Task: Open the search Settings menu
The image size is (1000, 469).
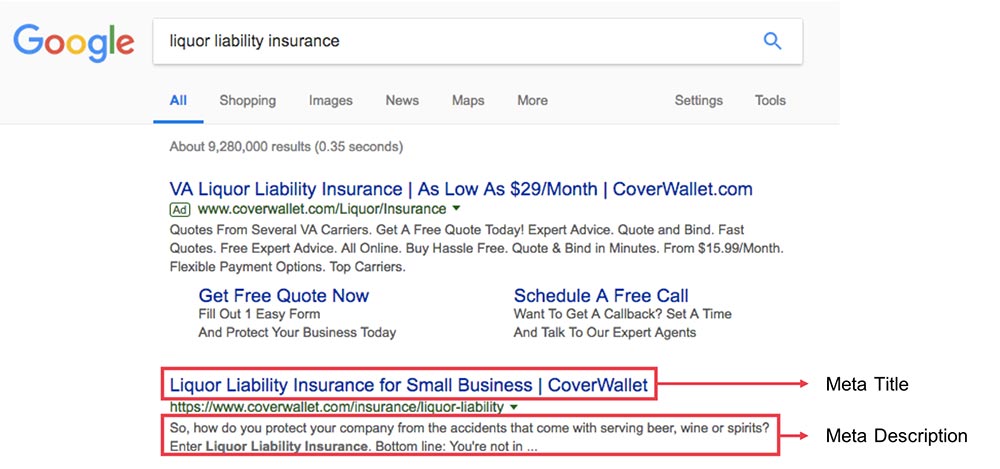Action: [x=698, y=100]
